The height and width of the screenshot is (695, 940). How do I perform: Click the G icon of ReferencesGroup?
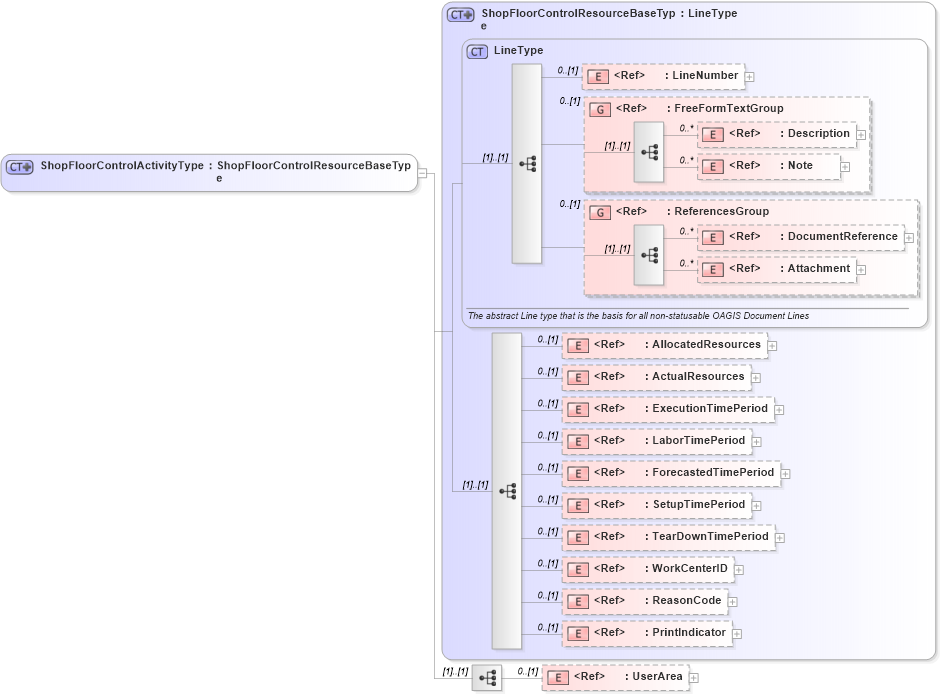[x=599, y=211]
